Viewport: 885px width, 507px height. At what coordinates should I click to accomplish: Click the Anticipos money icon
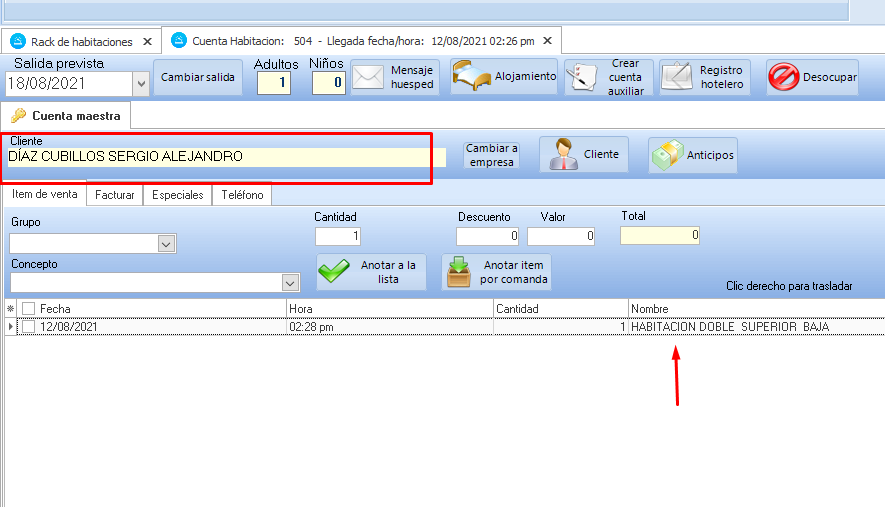pyautogui.click(x=667, y=155)
